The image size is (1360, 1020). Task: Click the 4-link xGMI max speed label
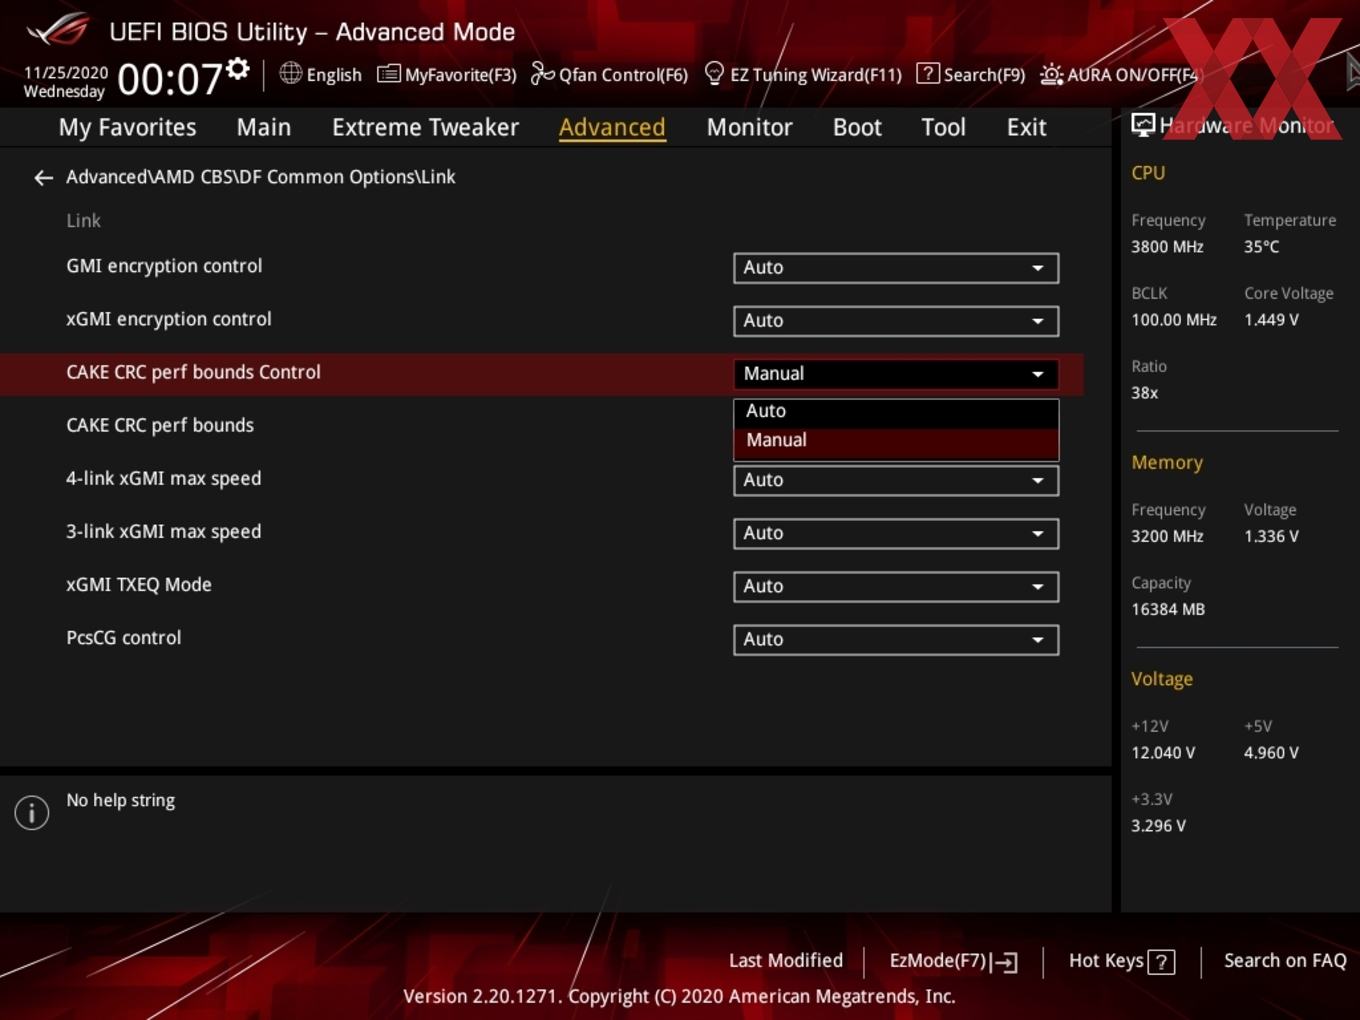click(x=164, y=478)
